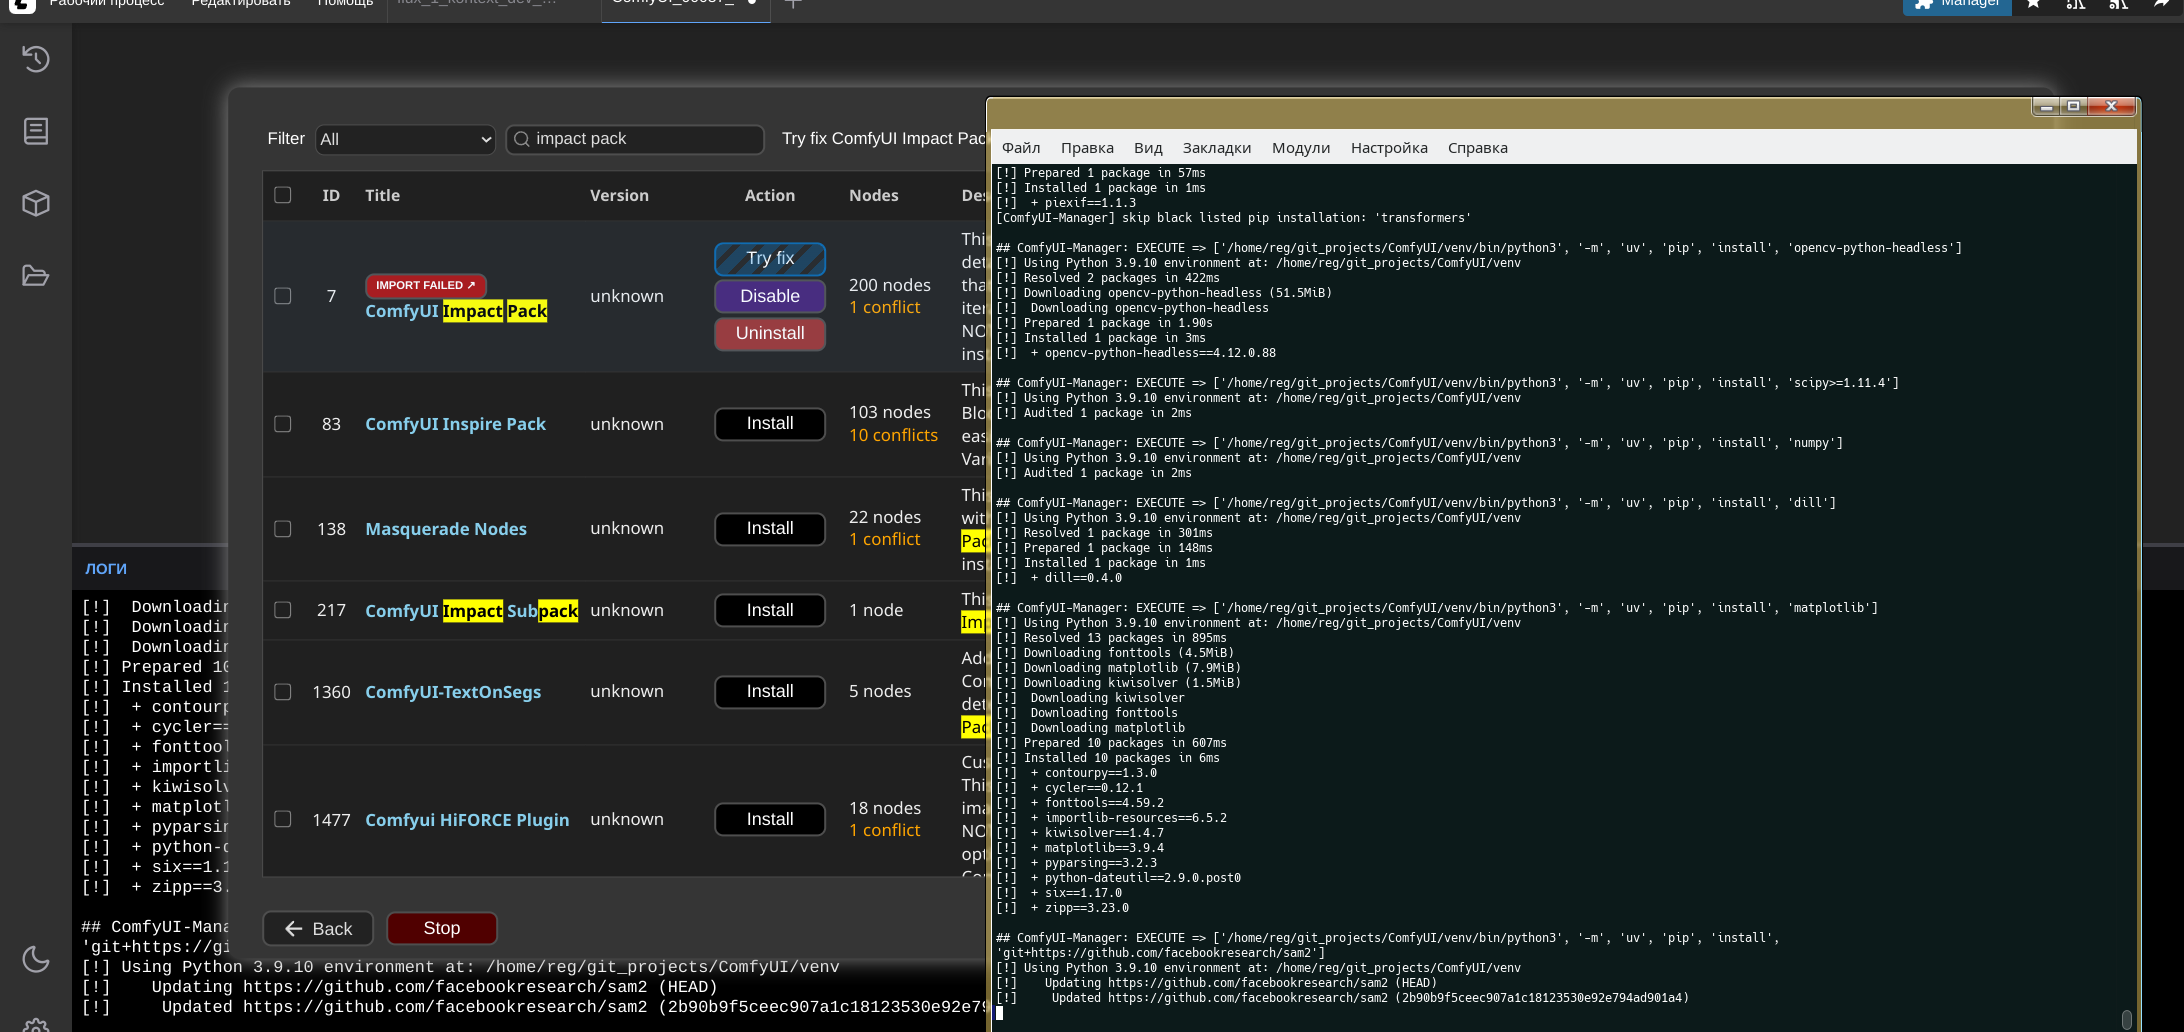The width and height of the screenshot is (2184, 1032).
Task: Open the Masquerade Nodes title link
Action: pyautogui.click(x=446, y=529)
